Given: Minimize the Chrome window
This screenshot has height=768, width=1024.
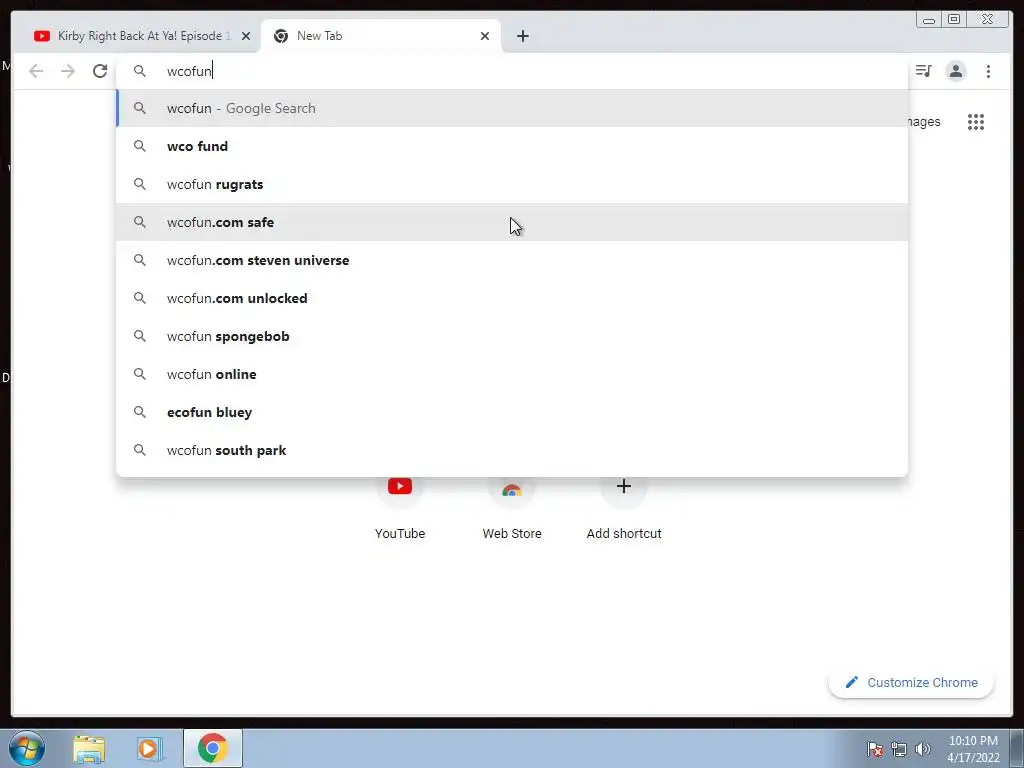Looking at the screenshot, I should (x=929, y=20).
